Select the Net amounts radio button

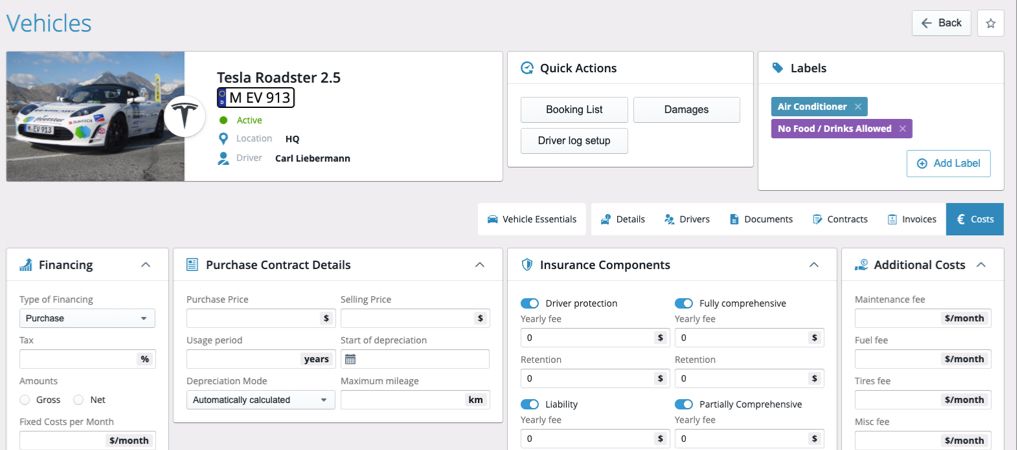(x=78, y=400)
